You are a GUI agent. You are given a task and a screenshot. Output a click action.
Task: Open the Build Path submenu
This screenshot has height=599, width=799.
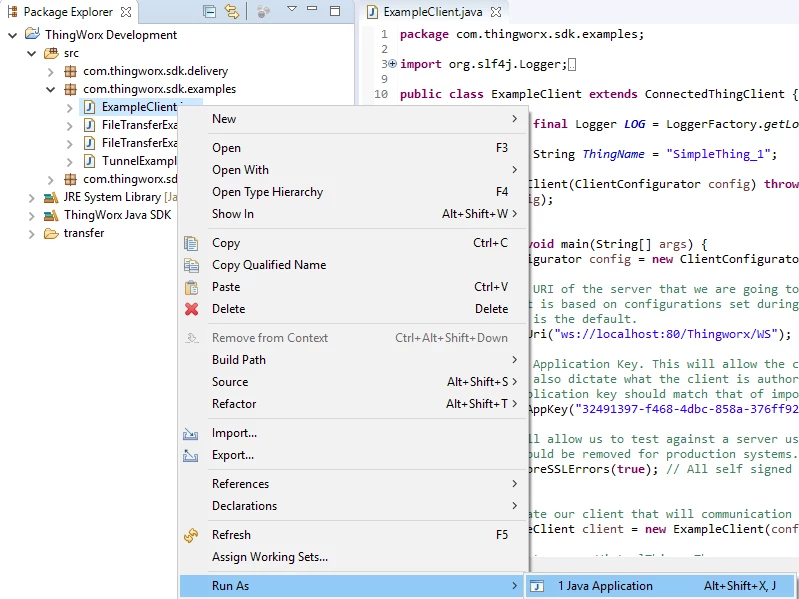pyautogui.click(x=353, y=360)
